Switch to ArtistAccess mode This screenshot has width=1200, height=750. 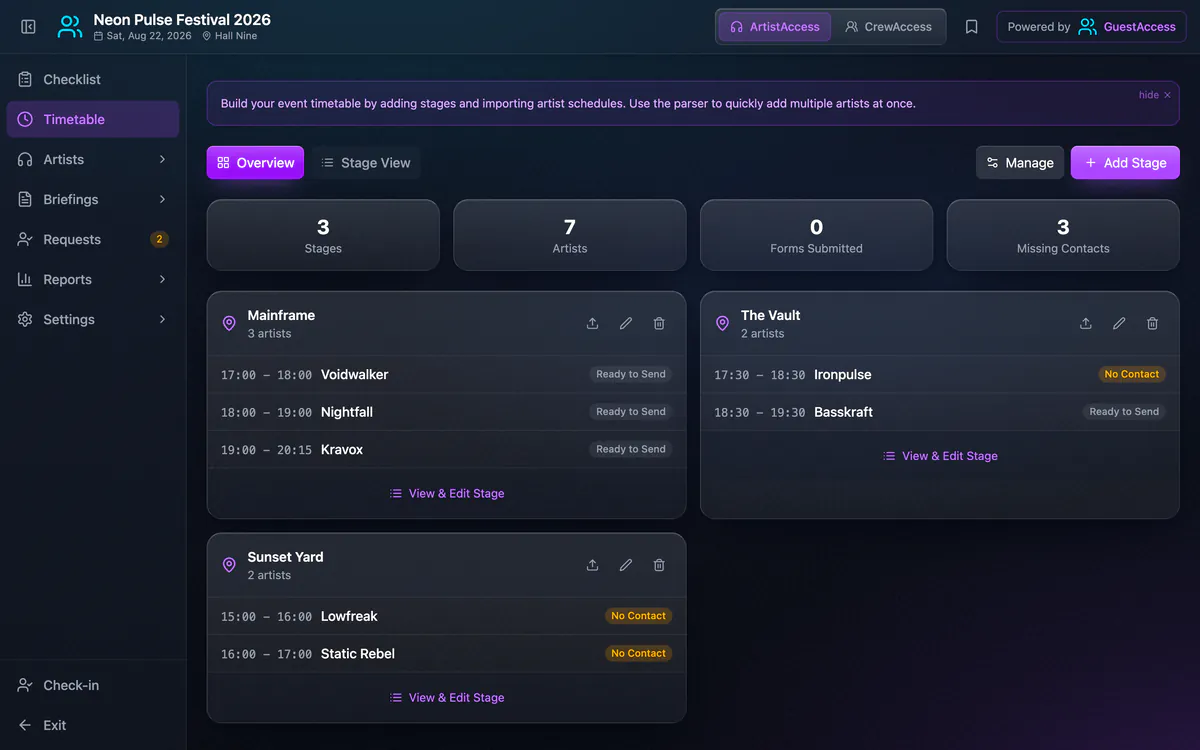point(775,27)
